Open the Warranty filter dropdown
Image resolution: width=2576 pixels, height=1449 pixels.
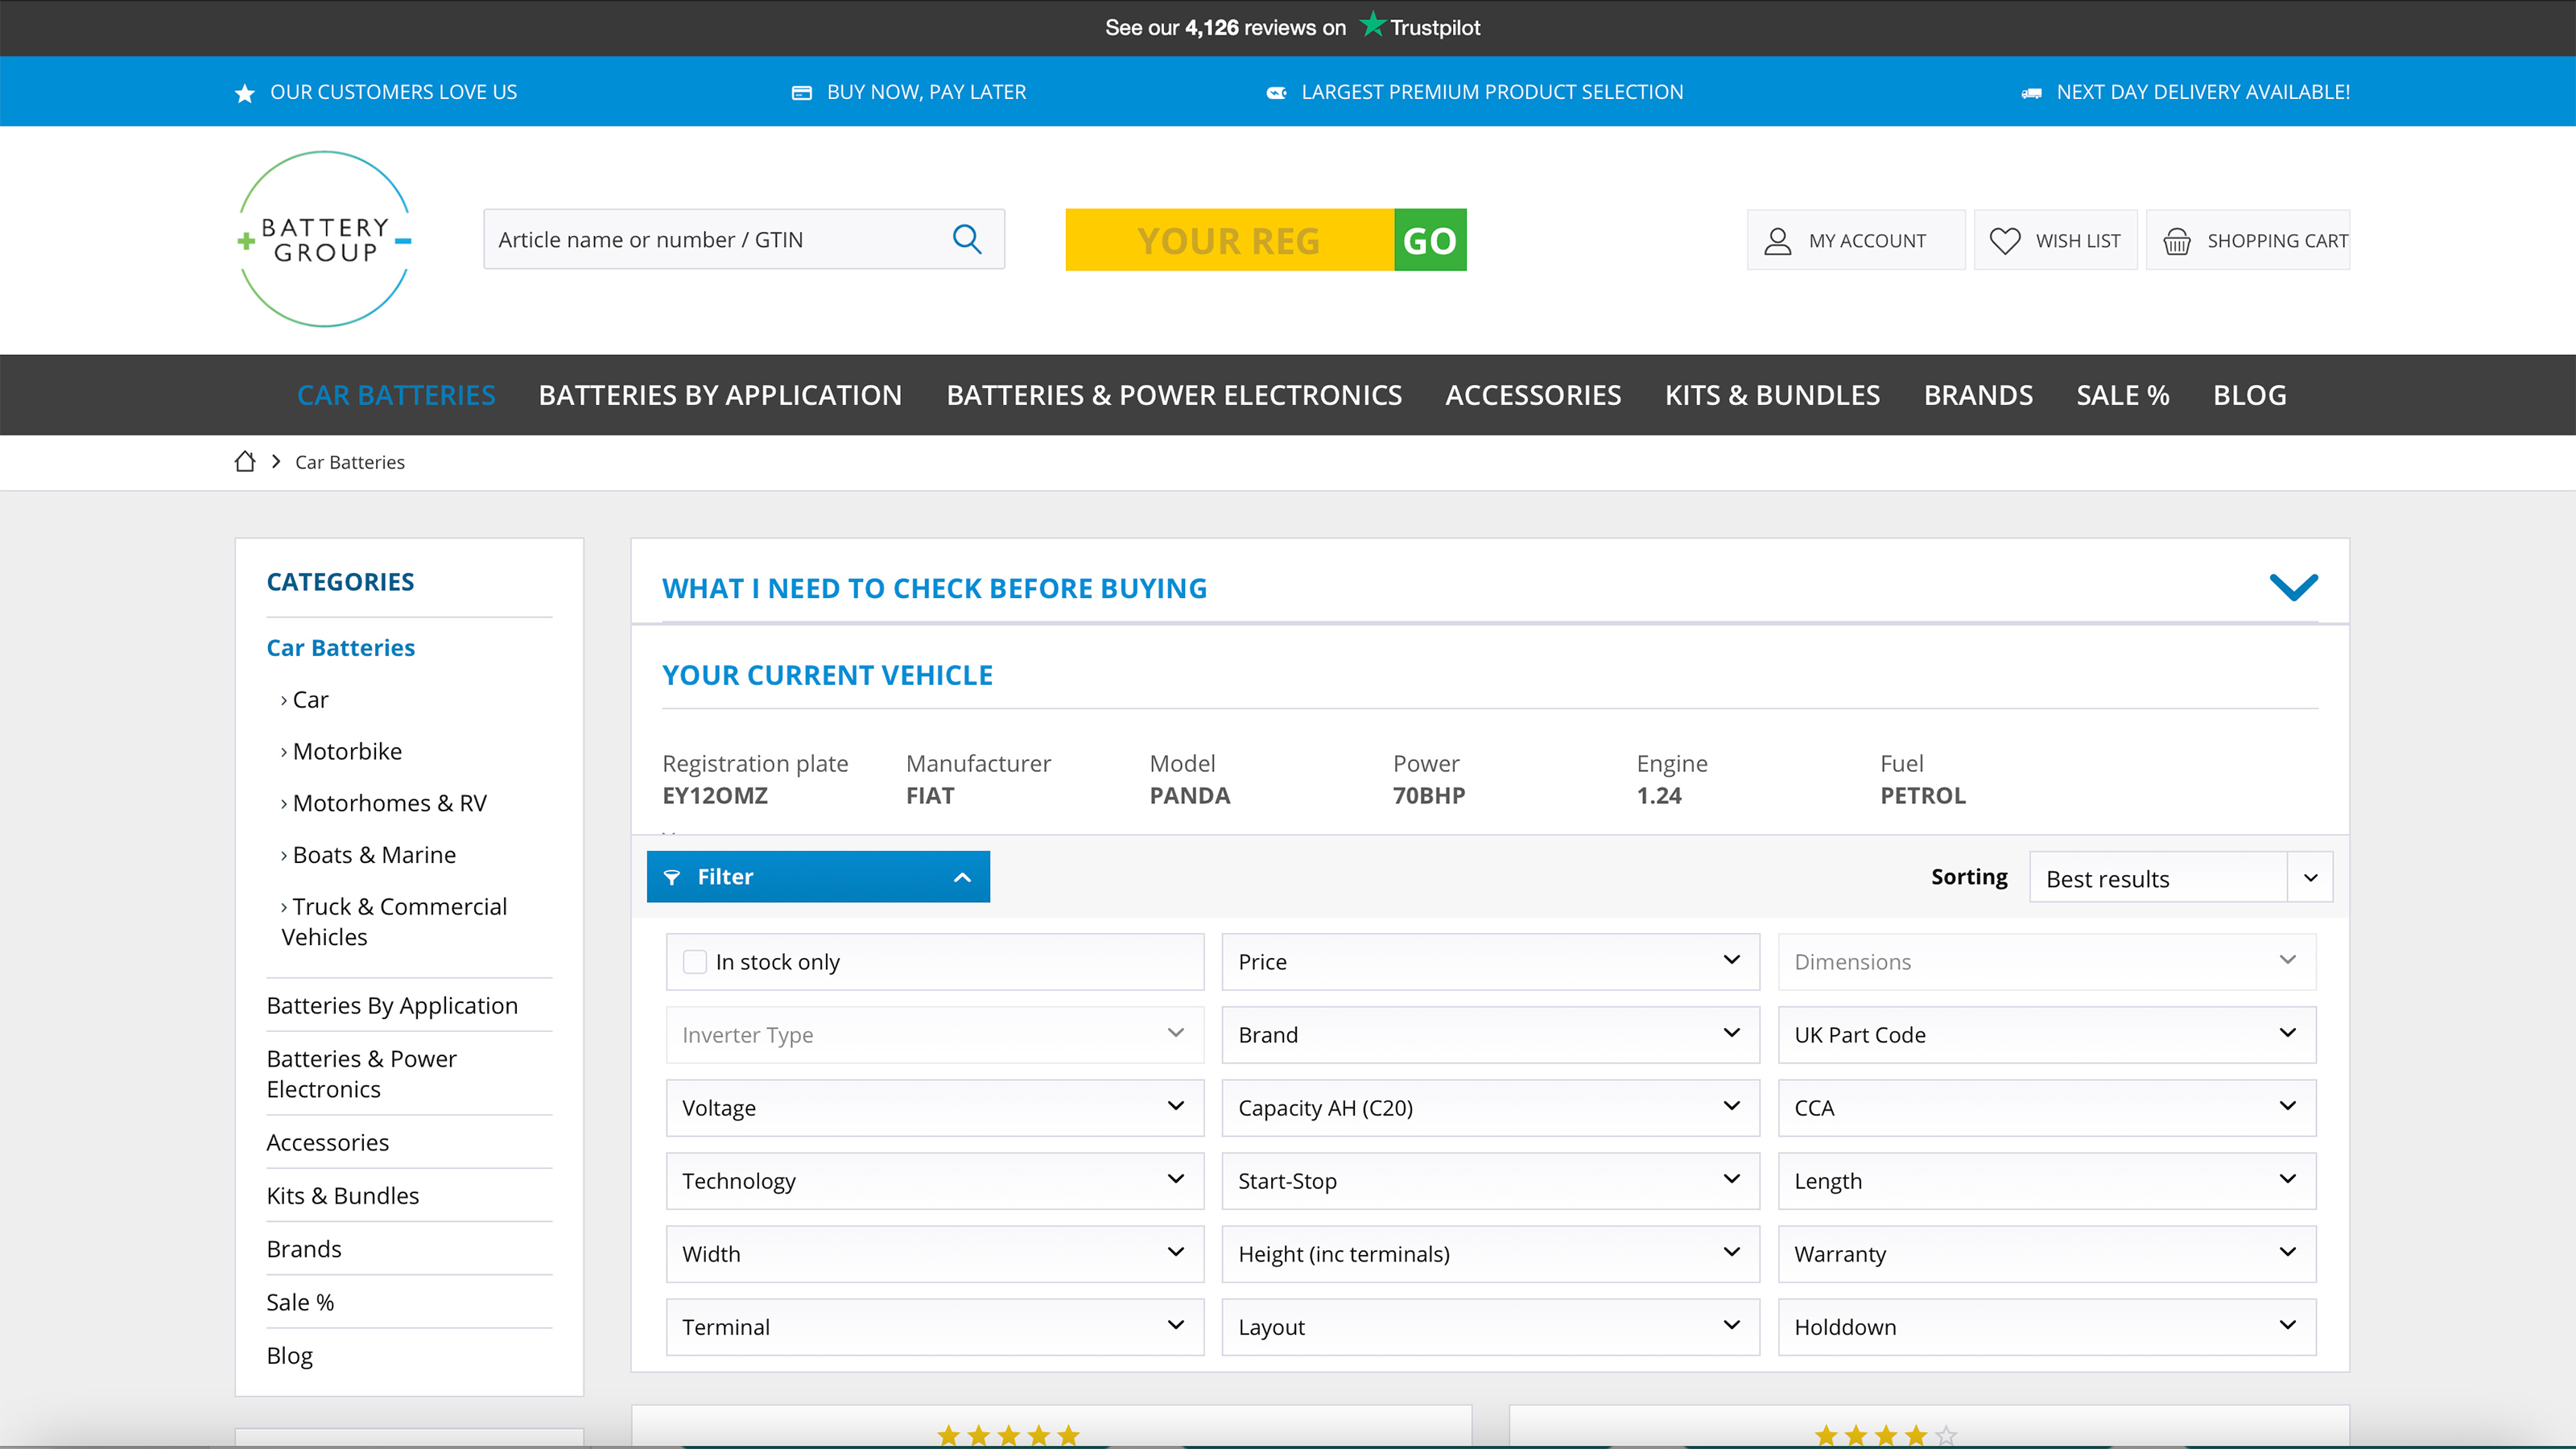pos(2046,1253)
